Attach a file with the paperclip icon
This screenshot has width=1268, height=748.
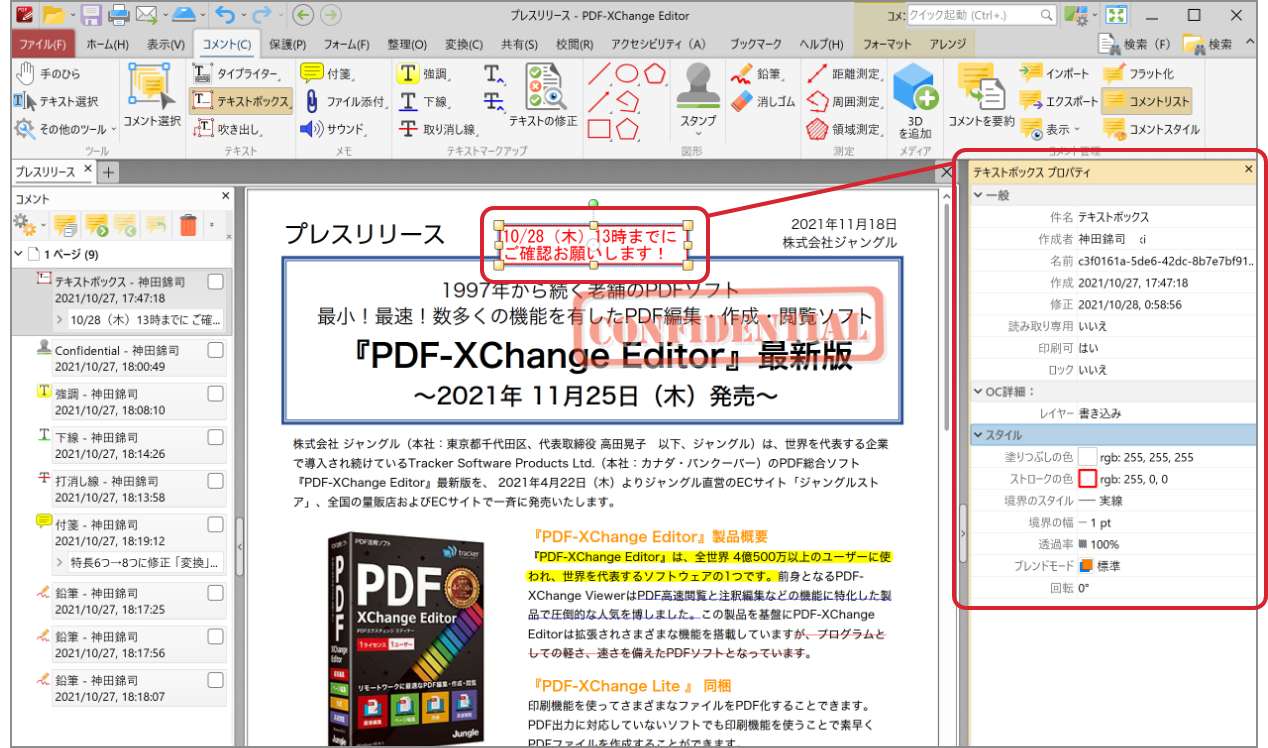pos(343,101)
